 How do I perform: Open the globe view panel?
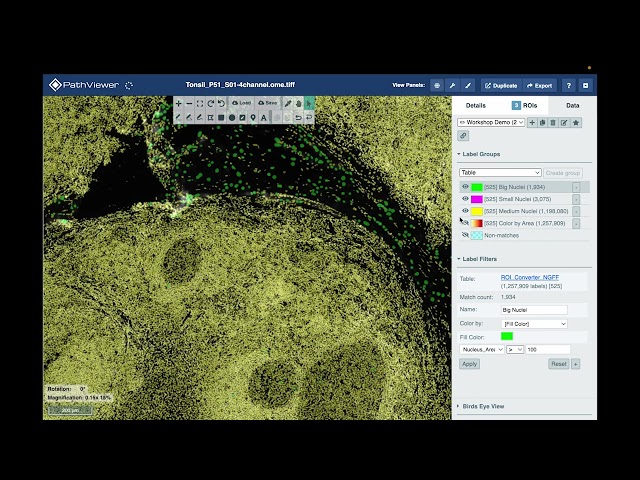(437, 85)
